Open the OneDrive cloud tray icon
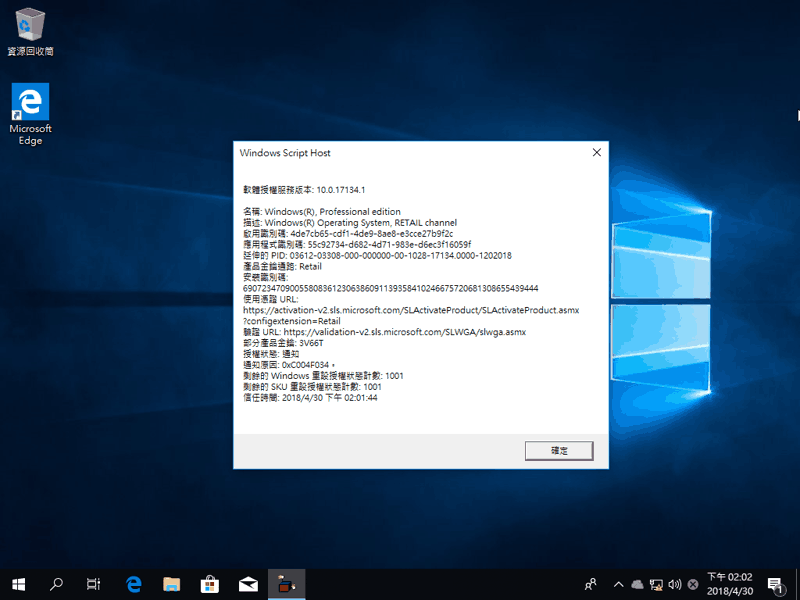This screenshot has width=800, height=600. click(x=637, y=584)
